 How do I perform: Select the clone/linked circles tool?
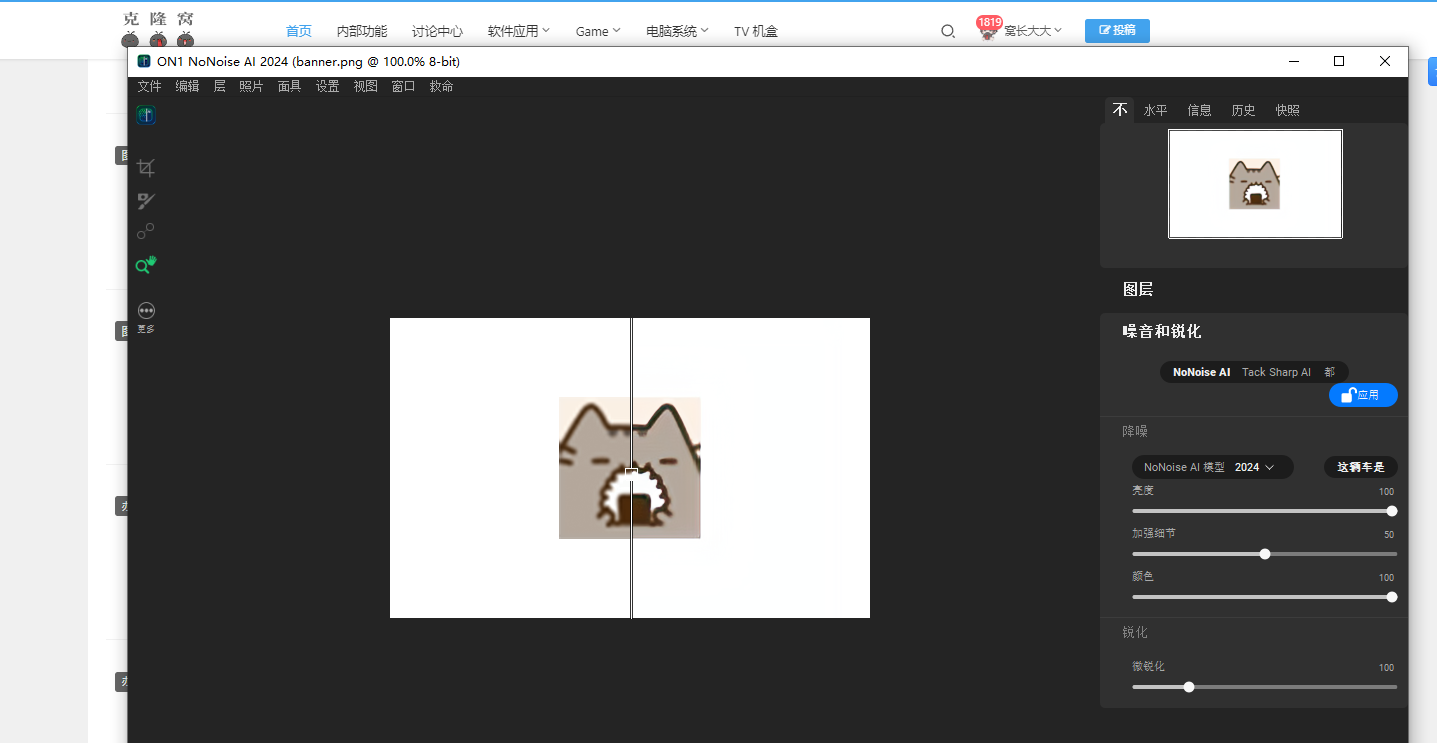coord(146,232)
